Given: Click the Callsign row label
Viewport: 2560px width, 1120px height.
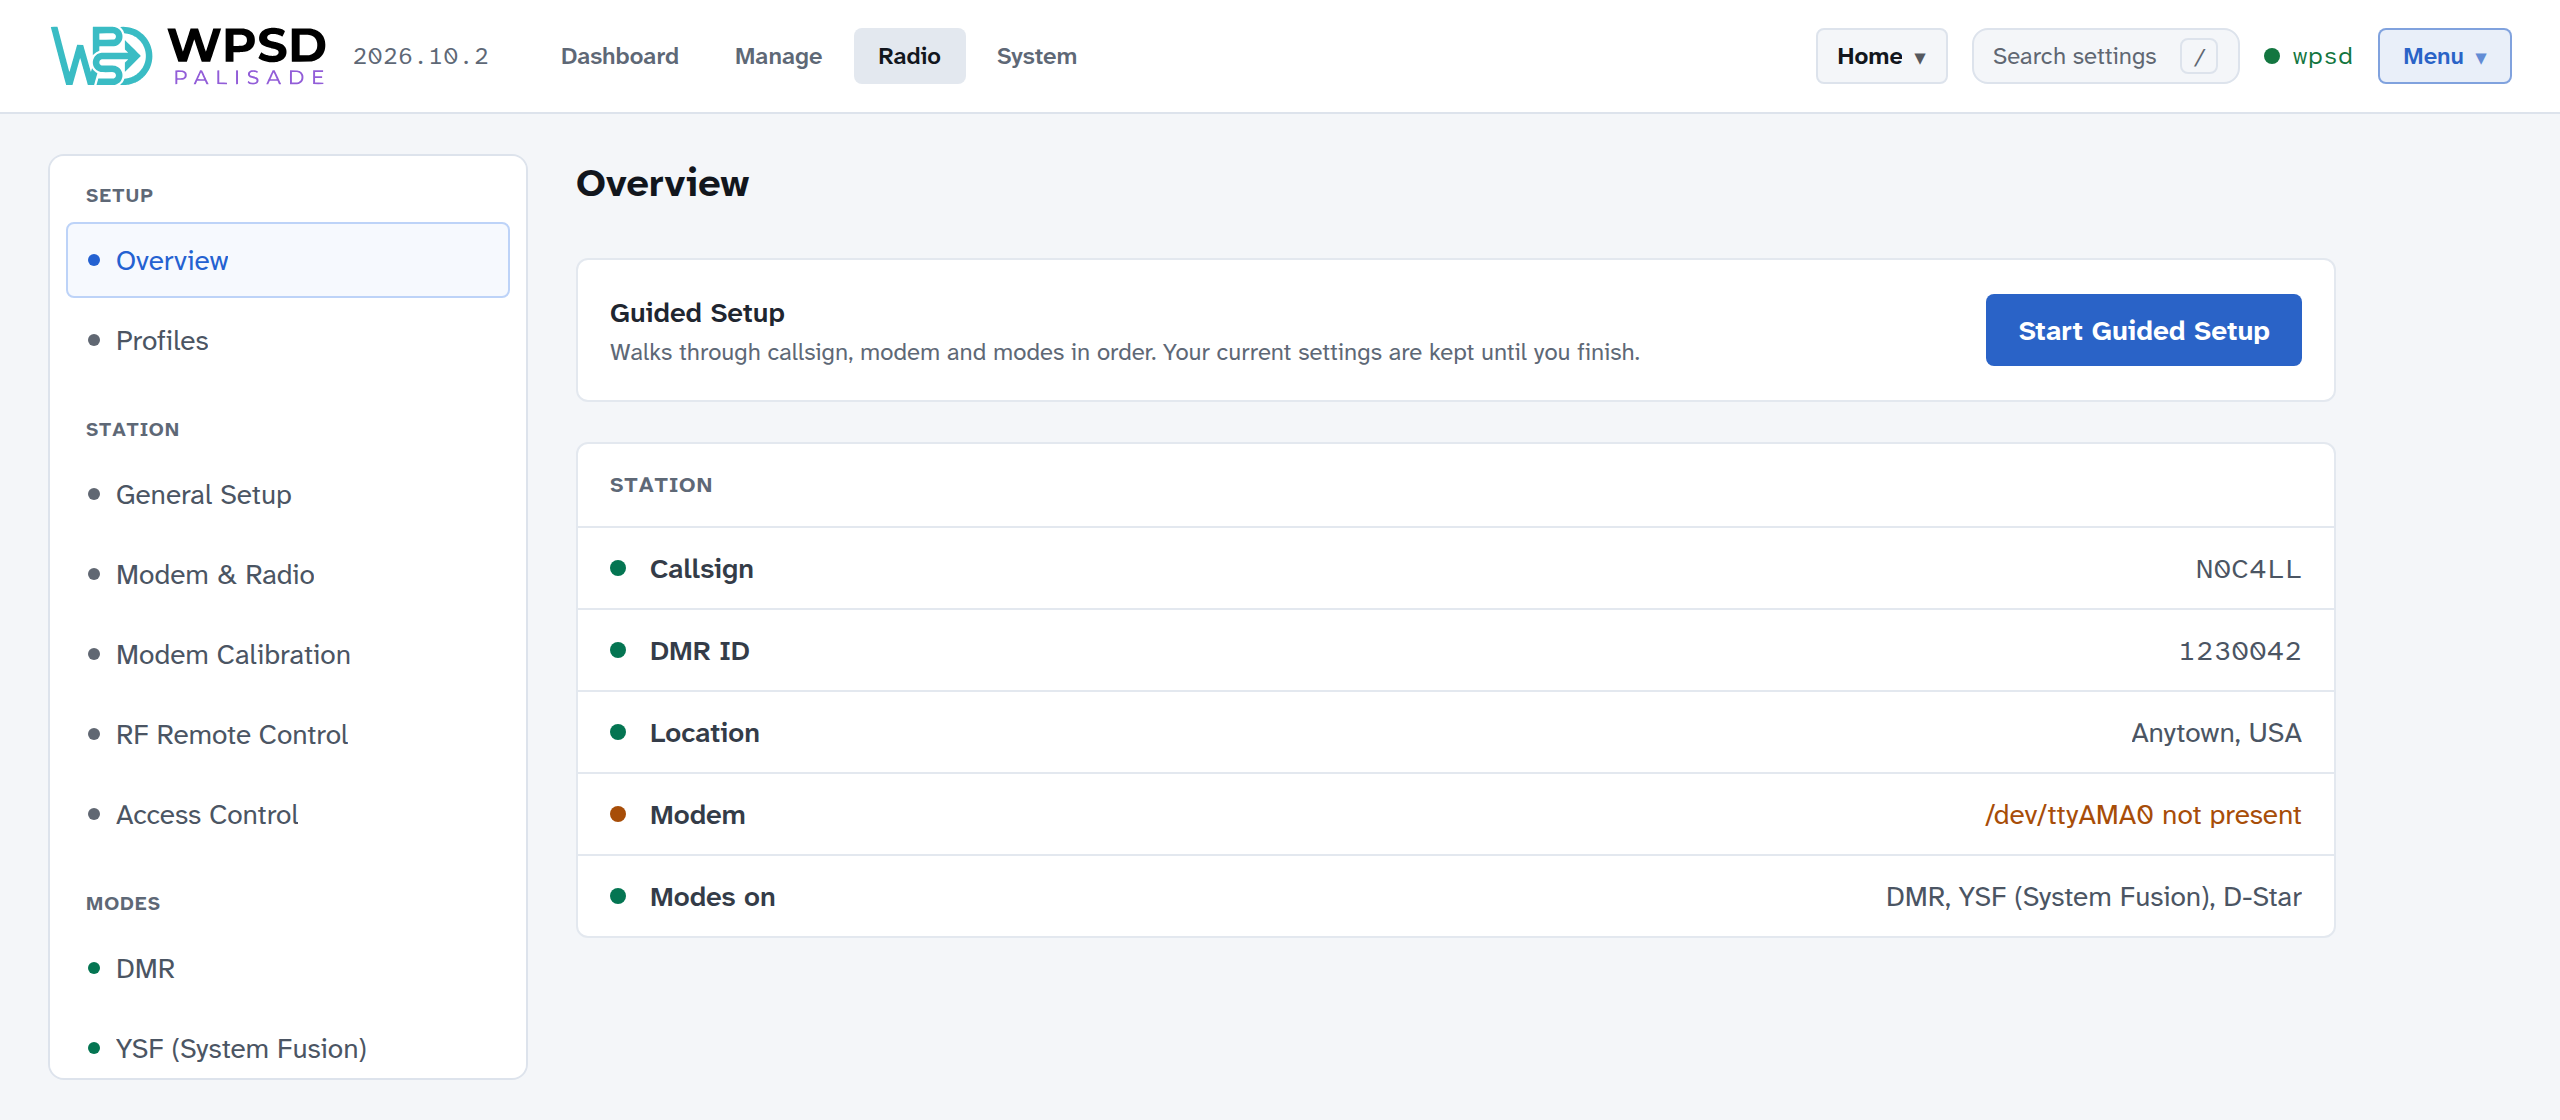Looking at the screenshot, I should tap(701, 569).
